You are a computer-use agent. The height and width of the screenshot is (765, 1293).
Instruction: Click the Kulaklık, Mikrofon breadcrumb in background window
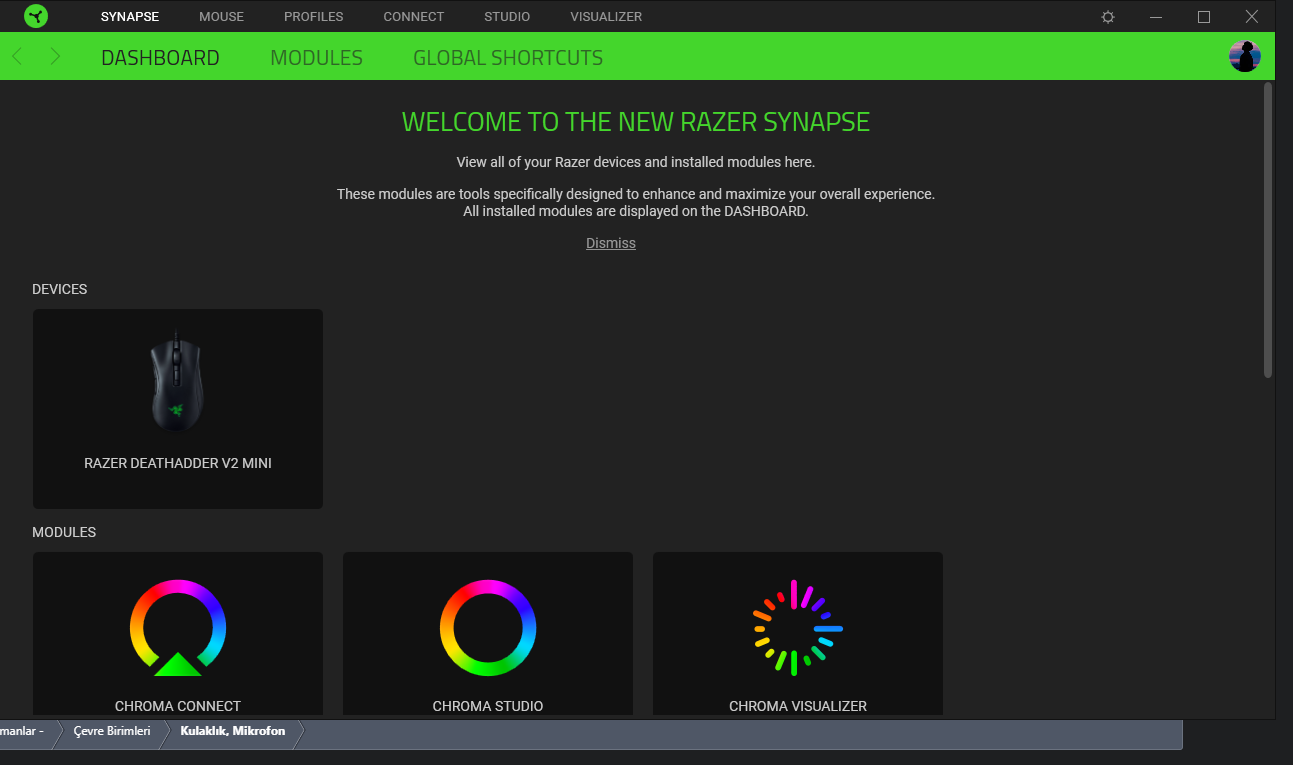(233, 731)
